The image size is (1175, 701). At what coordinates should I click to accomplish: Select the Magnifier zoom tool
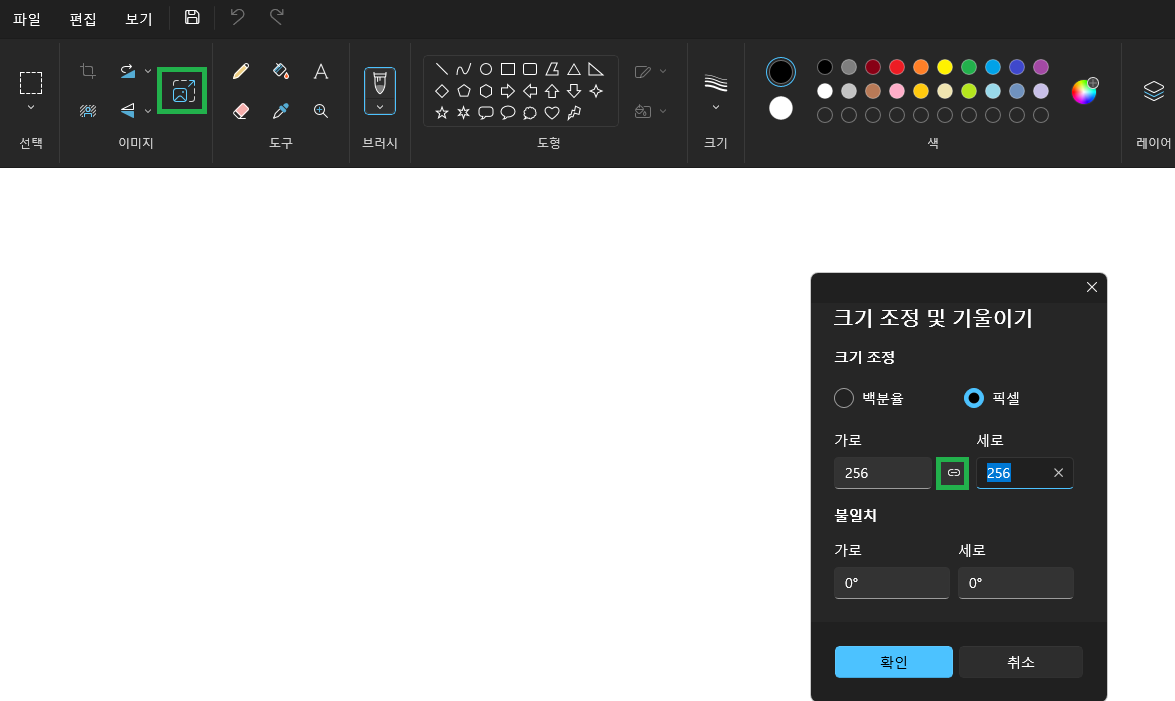coord(321,111)
